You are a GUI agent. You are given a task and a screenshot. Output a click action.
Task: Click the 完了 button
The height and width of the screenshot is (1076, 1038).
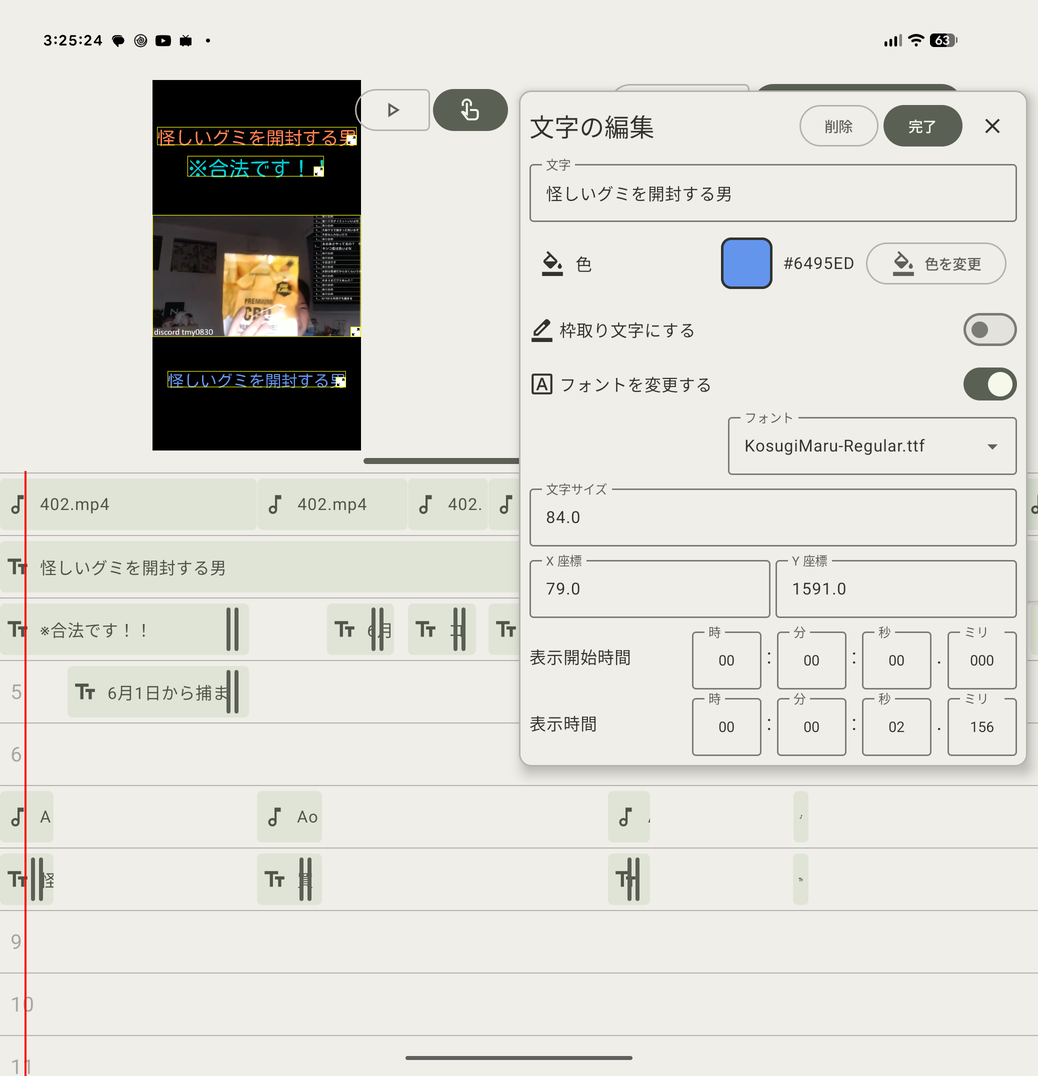(922, 126)
